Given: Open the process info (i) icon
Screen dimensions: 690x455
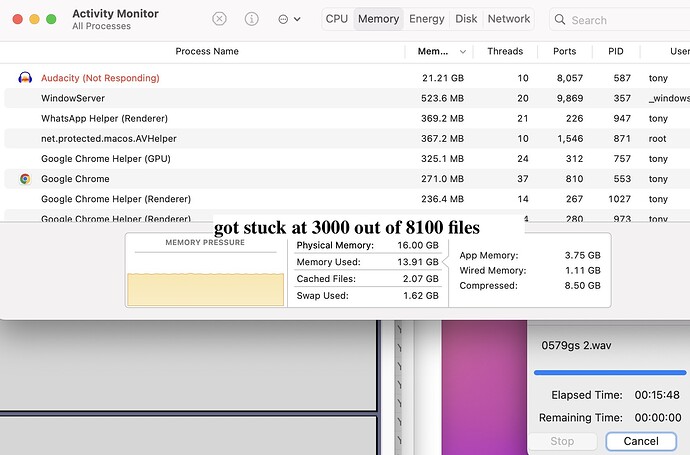Looking at the screenshot, I should coord(251,19).
